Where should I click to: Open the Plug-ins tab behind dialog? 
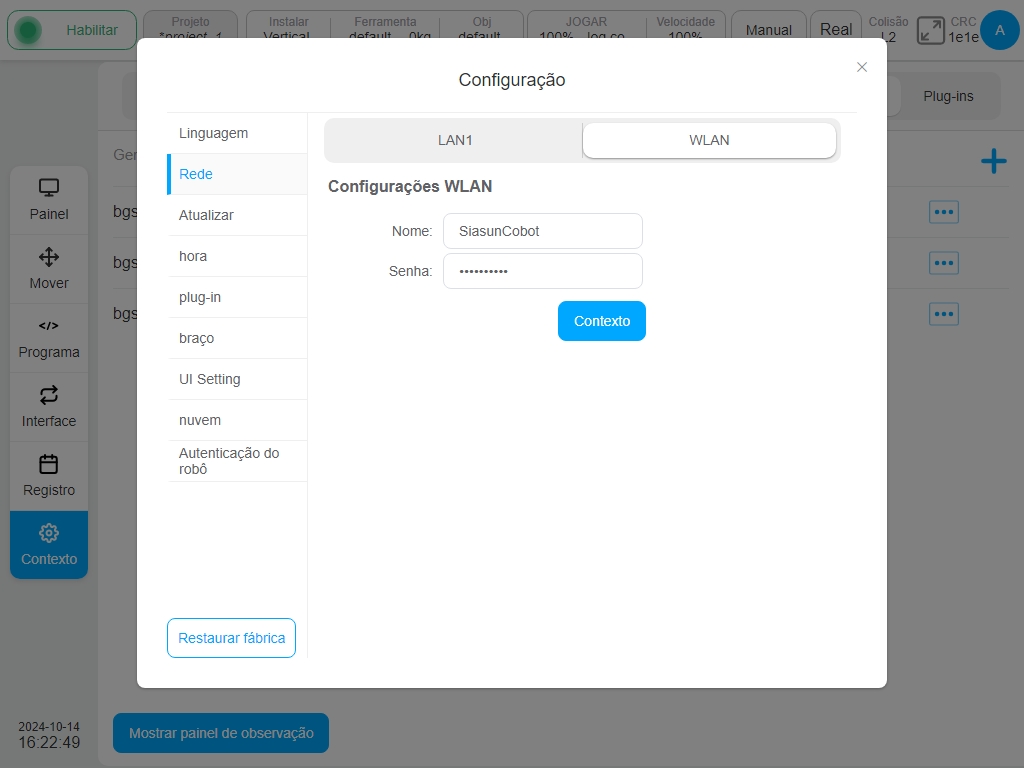pos(948,96)
